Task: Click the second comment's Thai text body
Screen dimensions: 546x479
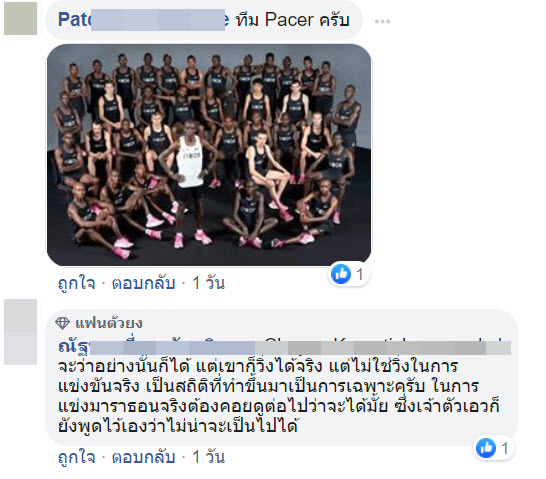Action: (279, 396)
